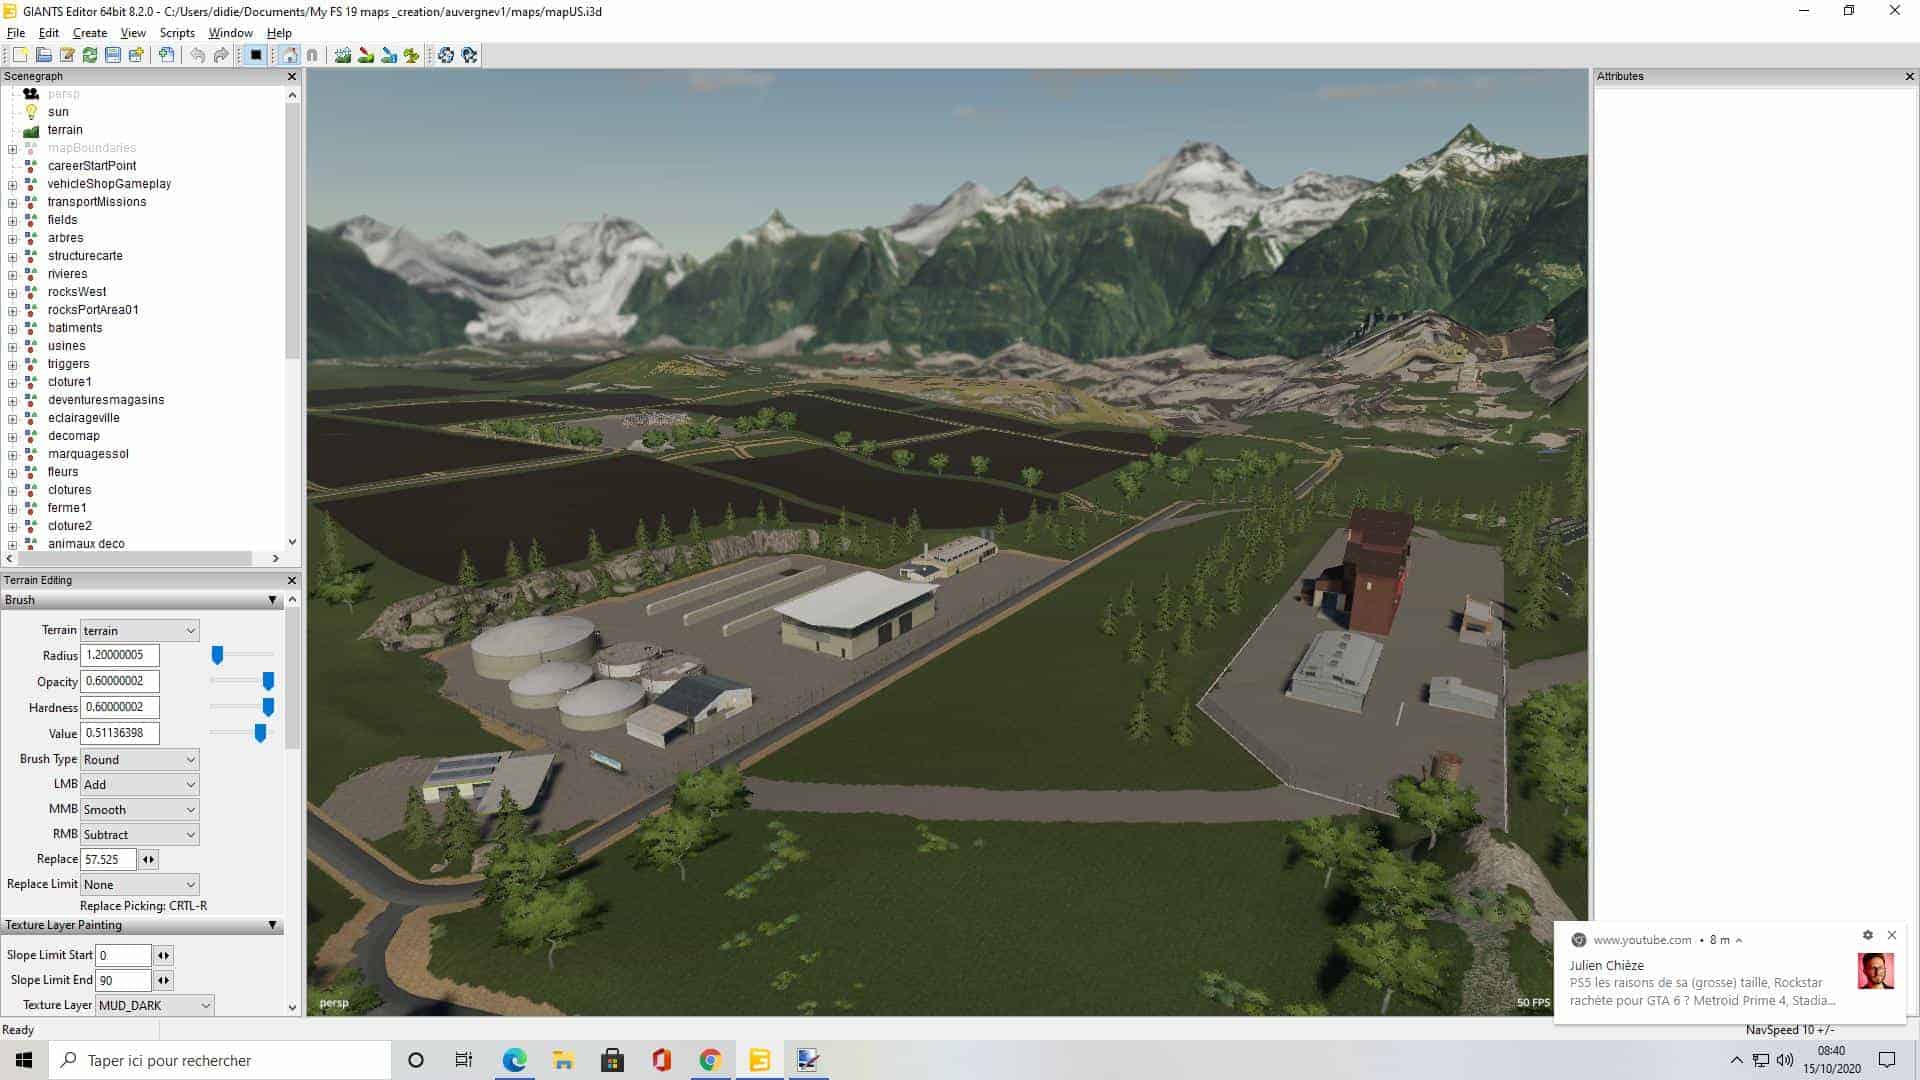
Task: Open the Brush Type dropdown
Action: 140,760
